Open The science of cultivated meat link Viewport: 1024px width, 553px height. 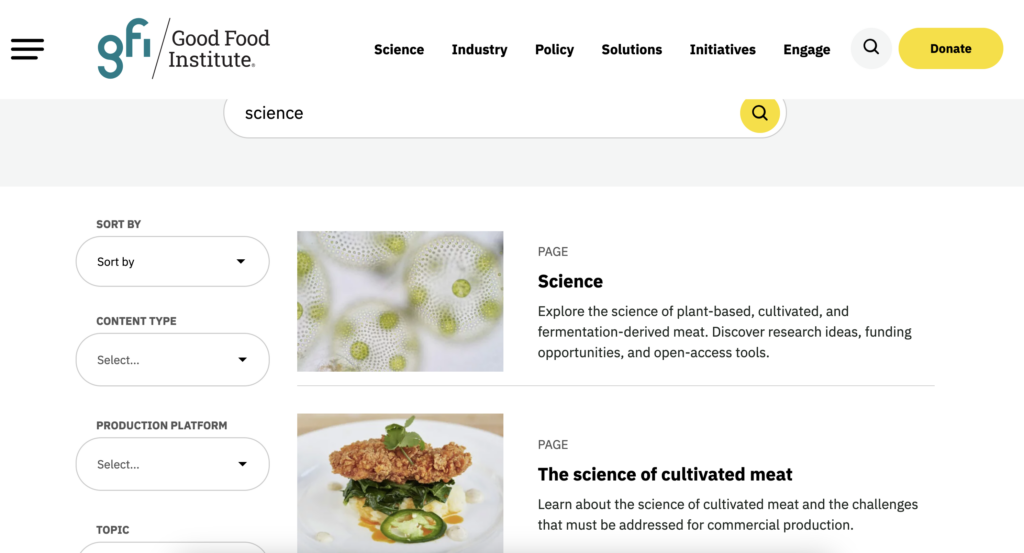665,475
